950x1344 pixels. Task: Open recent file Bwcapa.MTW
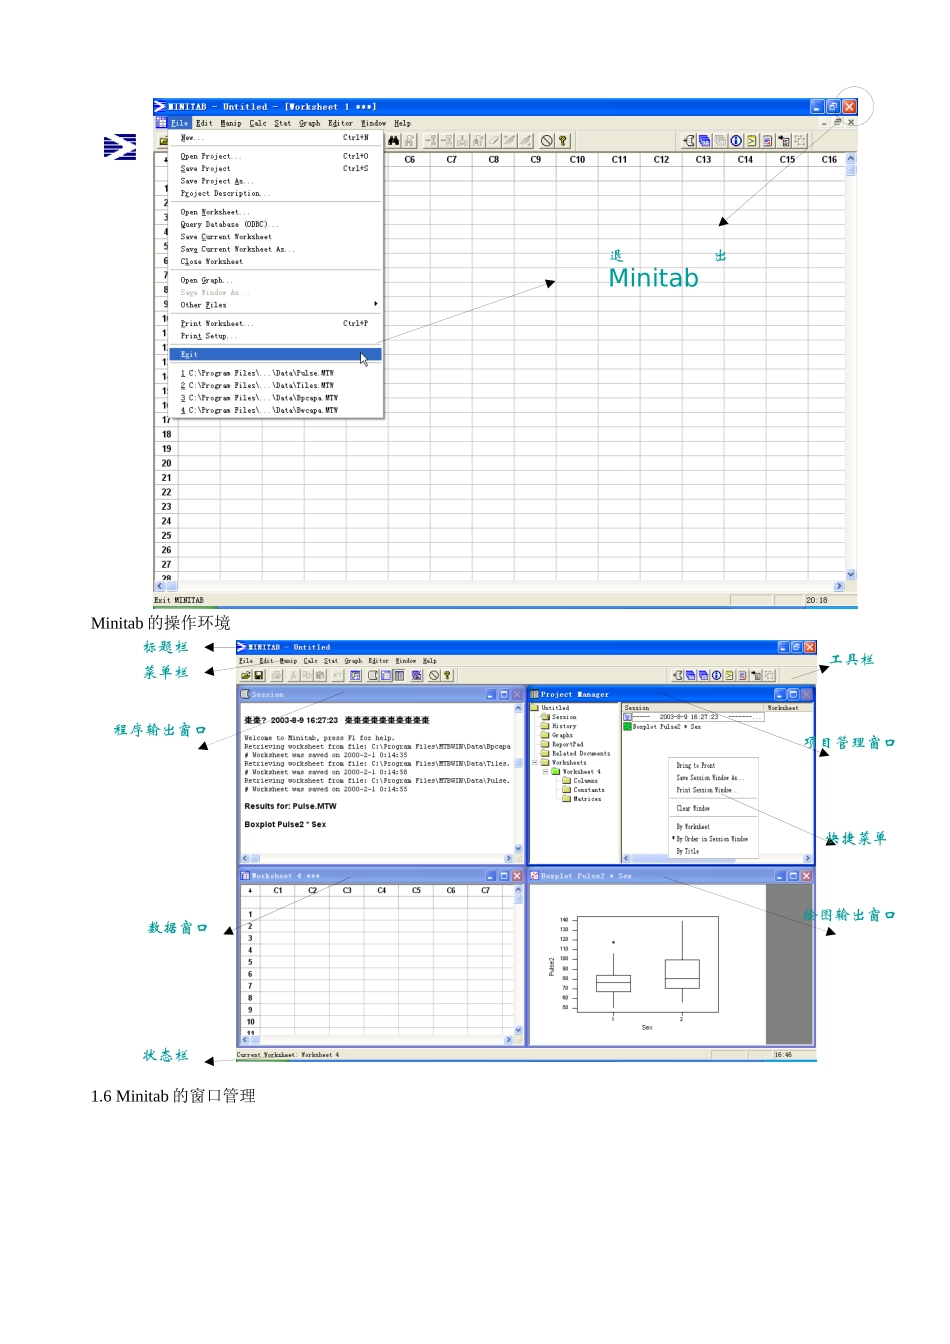tap(275, 411)
